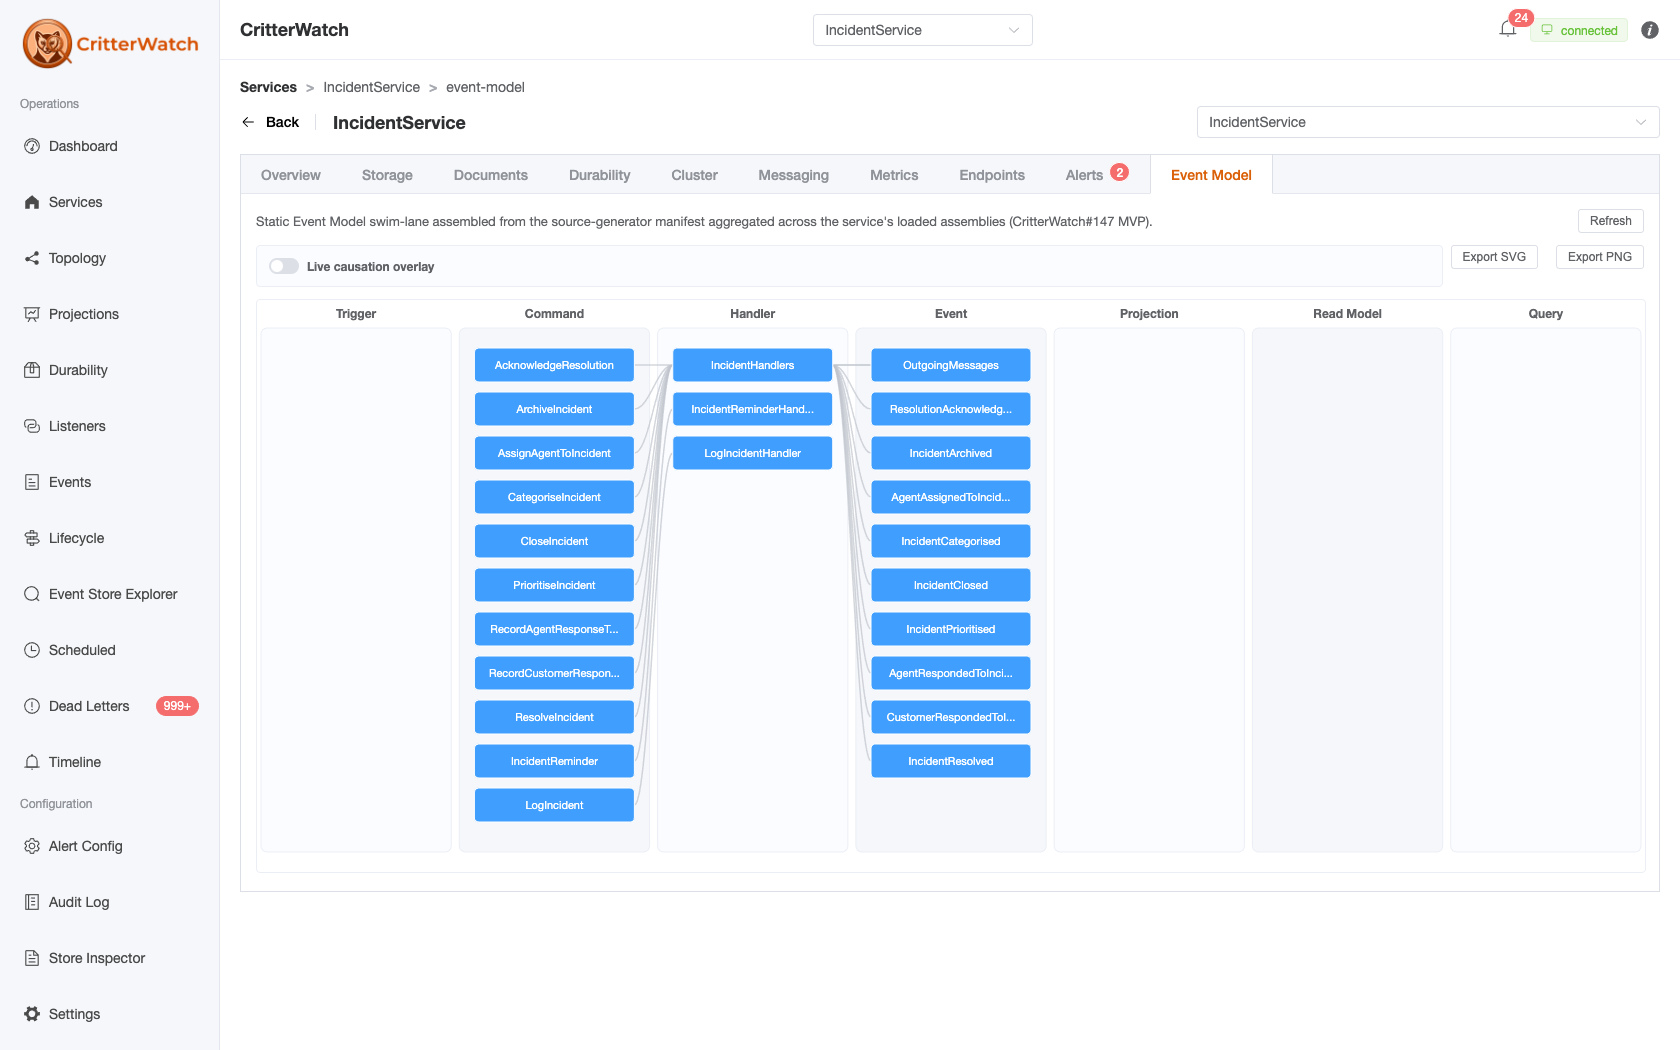Screen dimensions: 1680x1050
Task: Select the AssignAgentToIncident command node
Action: pos(554,453)
